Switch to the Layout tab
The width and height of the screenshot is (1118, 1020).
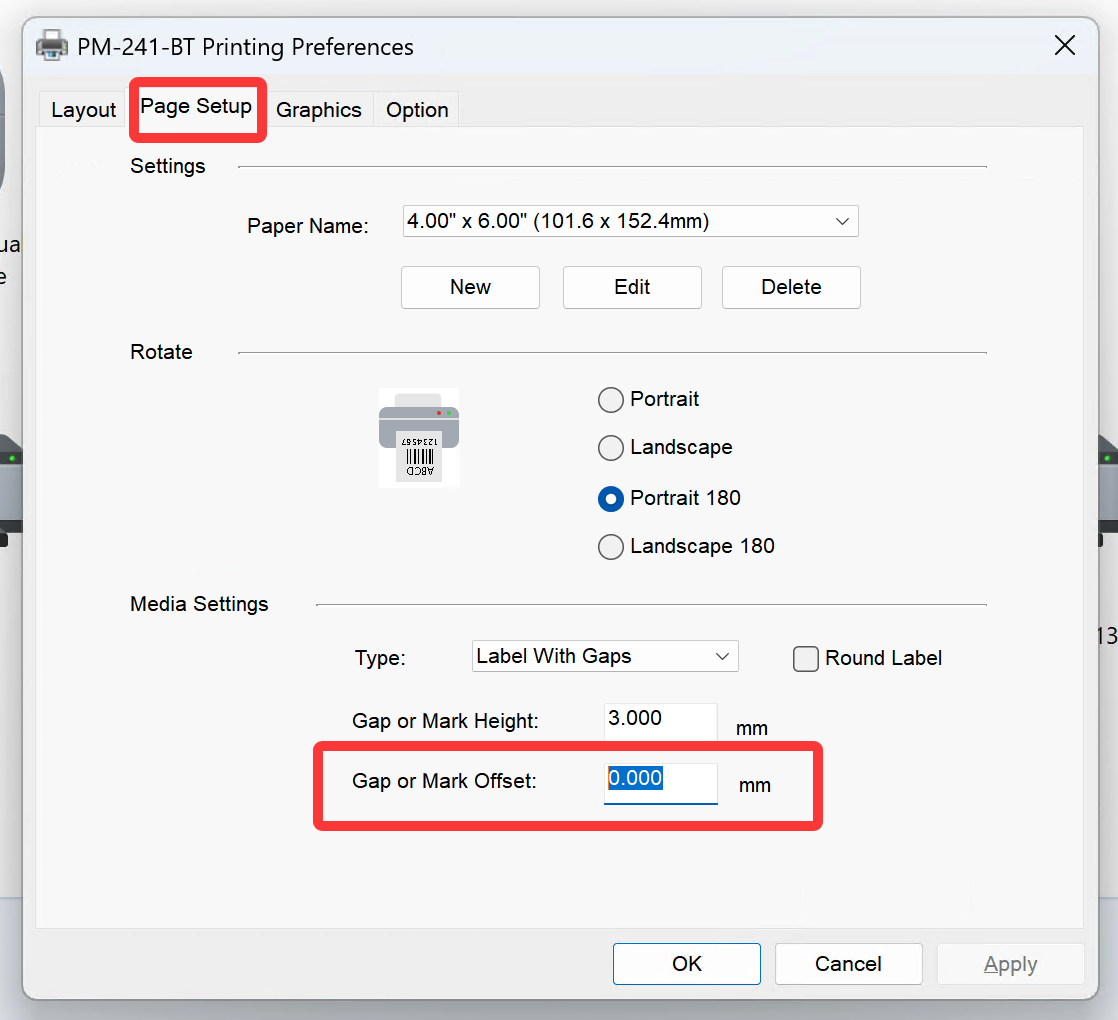pyautogui.click(x=83, y=110)
